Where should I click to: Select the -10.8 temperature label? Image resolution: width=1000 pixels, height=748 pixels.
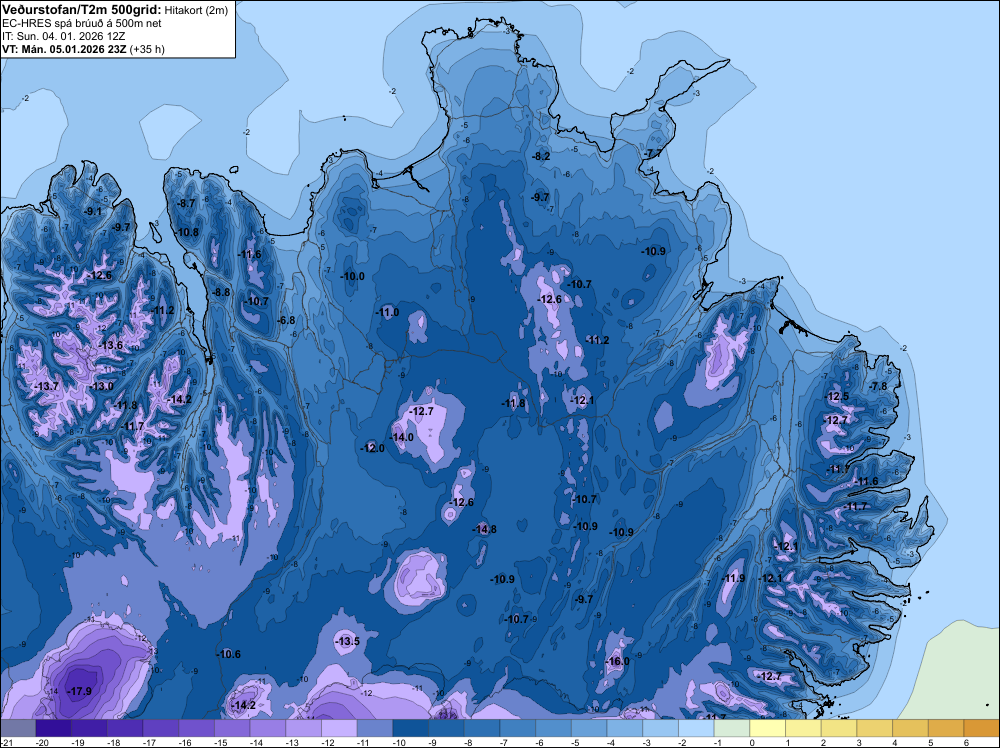(x=188, y=232)
